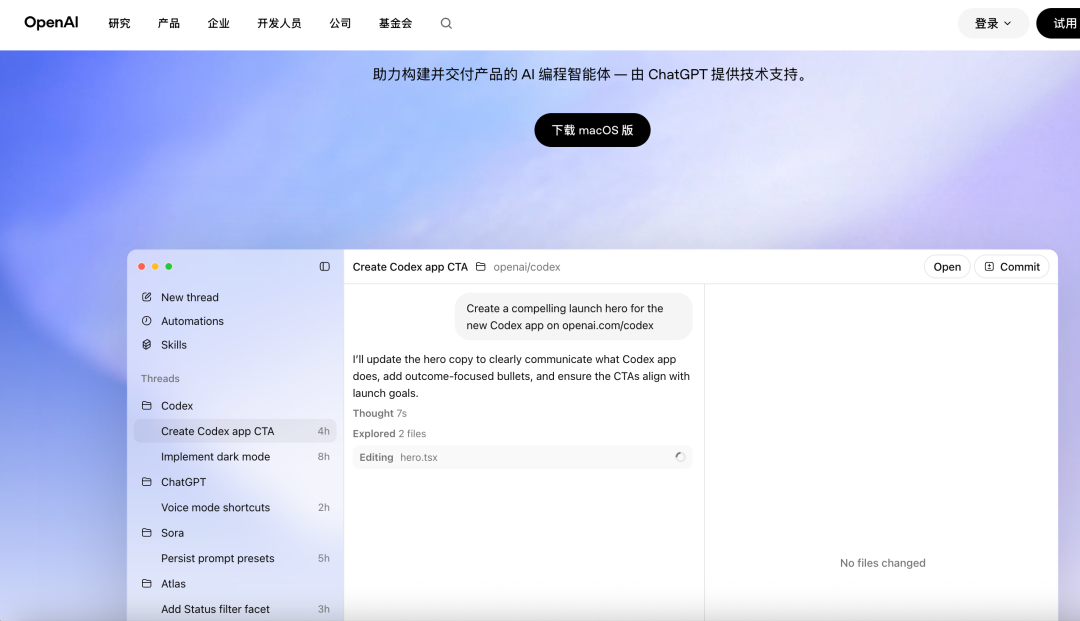Click the folder icon before openai/codex
The width and height of the screenshot is (1080, 621).
click(481, 266)
